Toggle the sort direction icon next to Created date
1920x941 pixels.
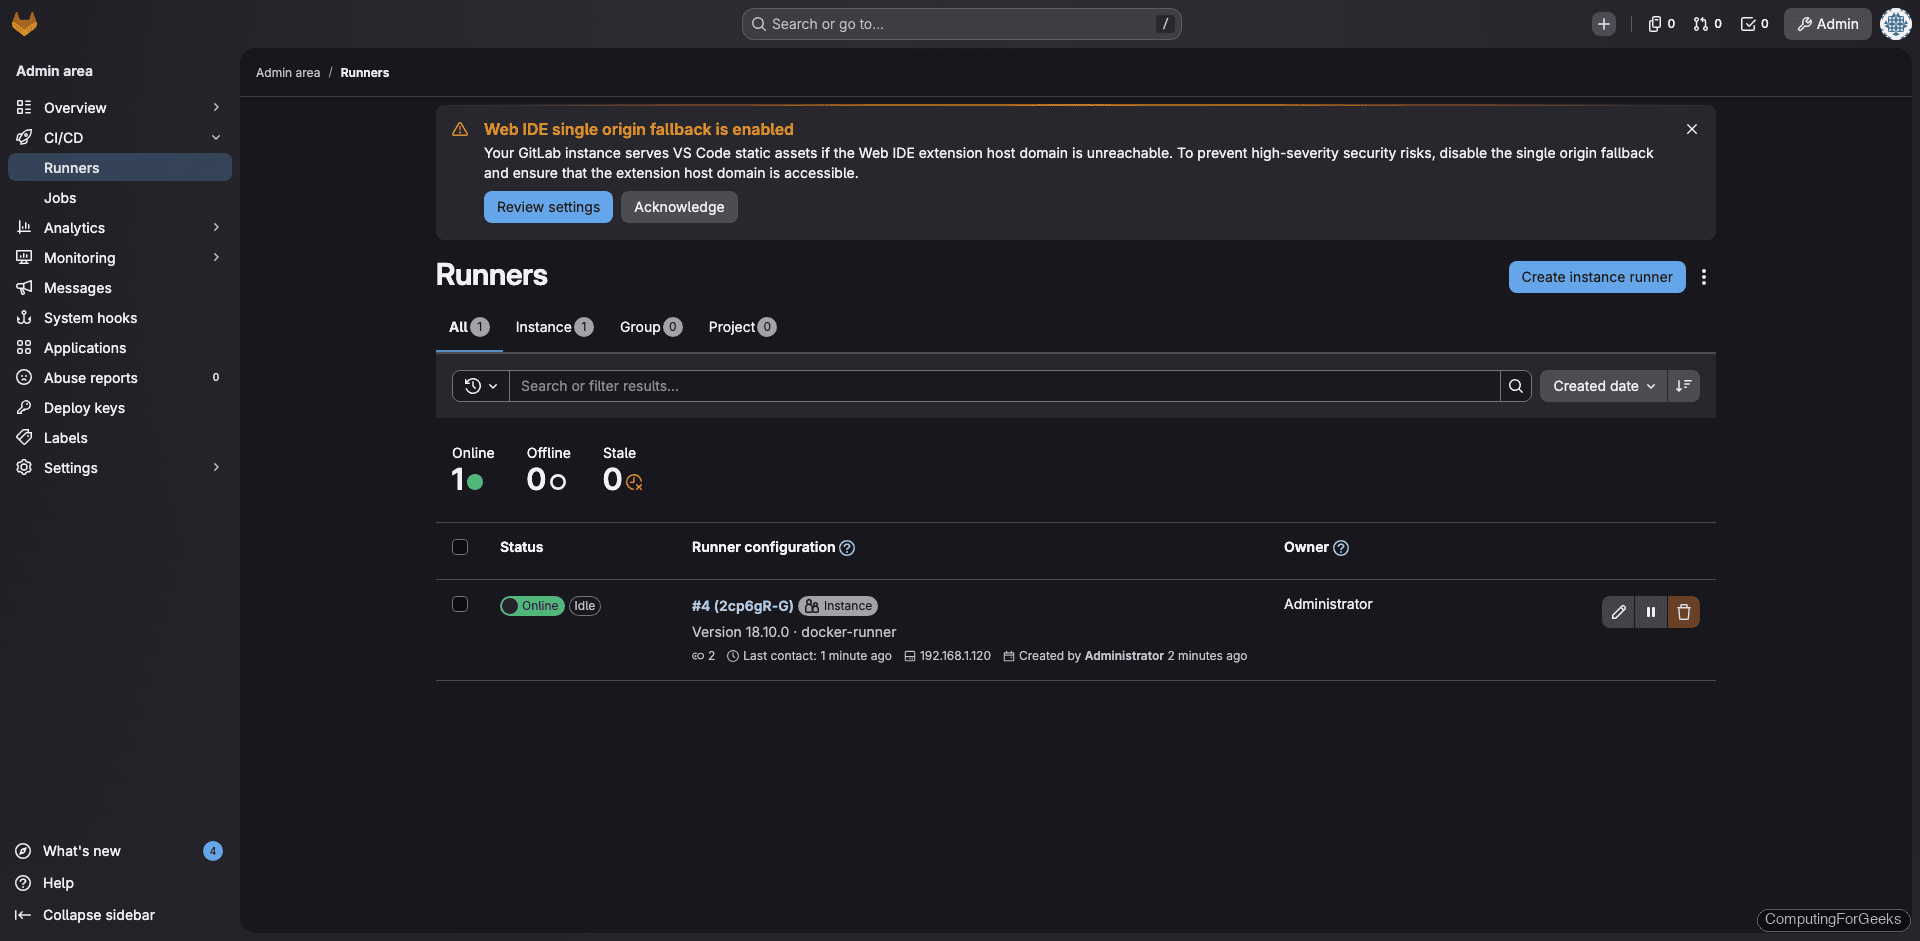(x=1683, y=386)
